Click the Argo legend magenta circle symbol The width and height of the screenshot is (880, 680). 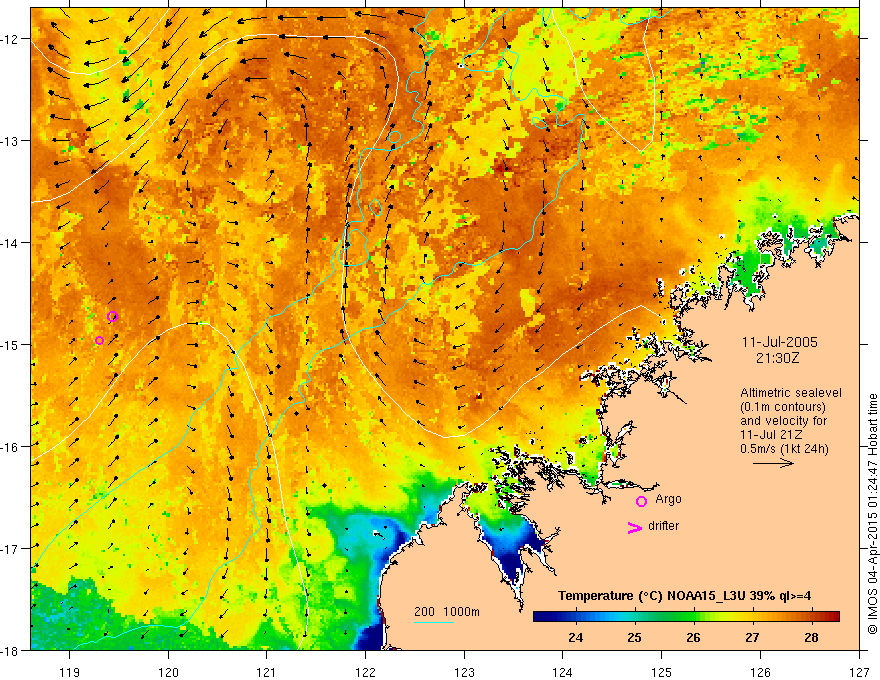641,501
